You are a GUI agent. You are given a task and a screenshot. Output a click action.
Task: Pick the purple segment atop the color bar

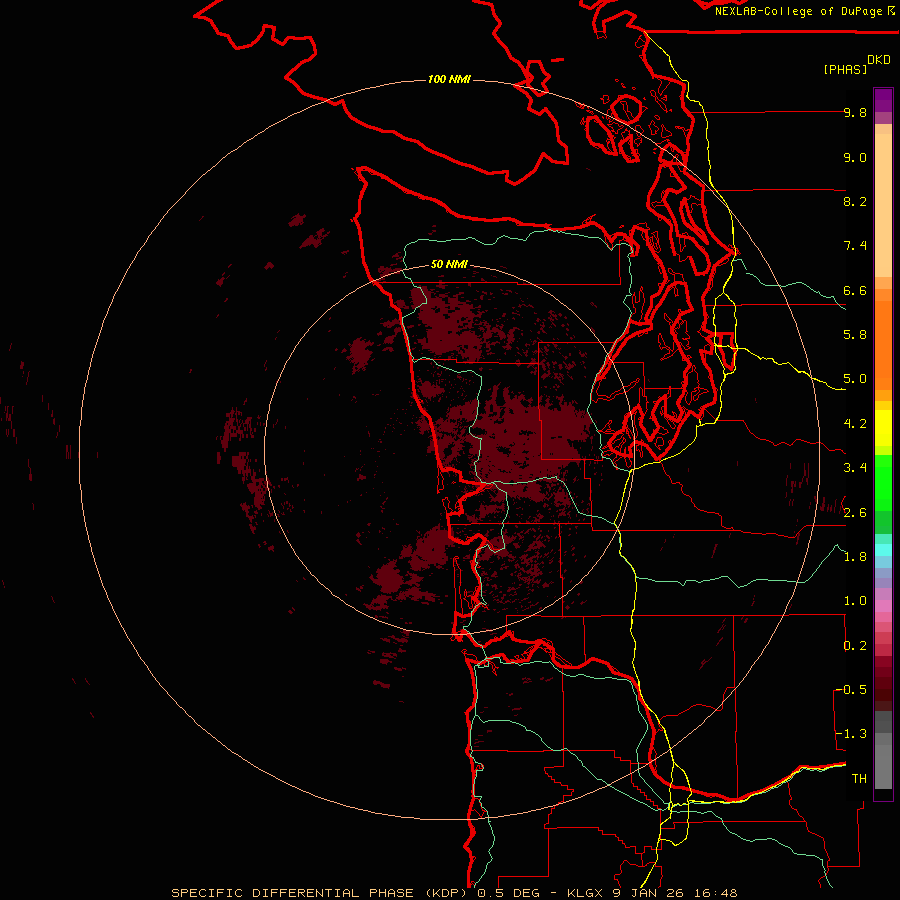883,100
